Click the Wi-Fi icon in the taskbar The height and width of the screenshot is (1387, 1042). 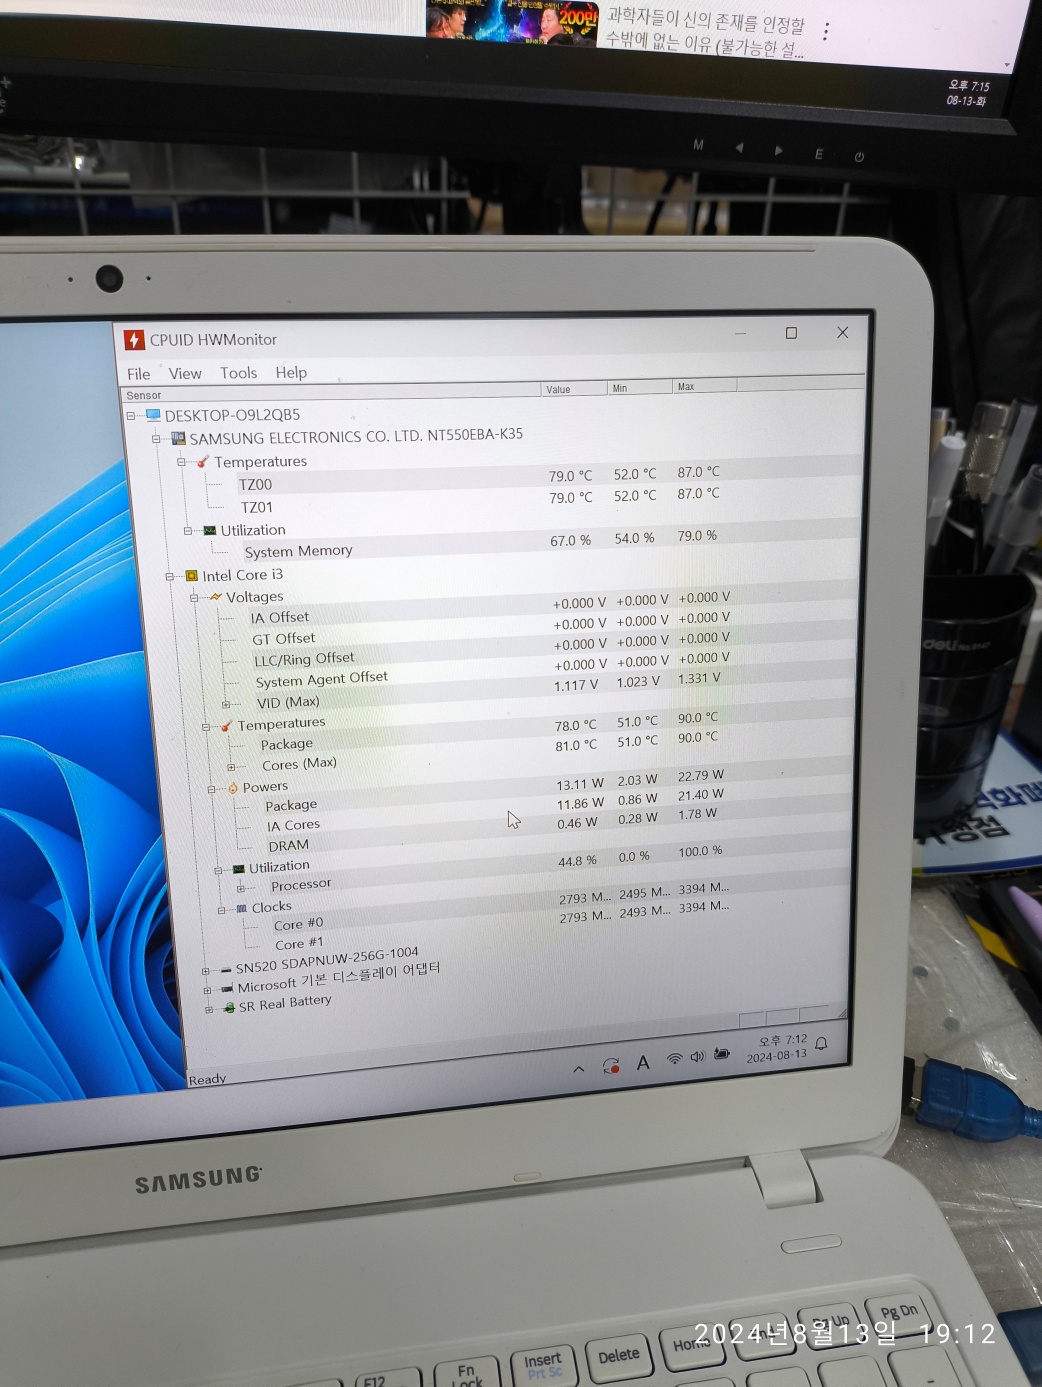[673, 1057]
